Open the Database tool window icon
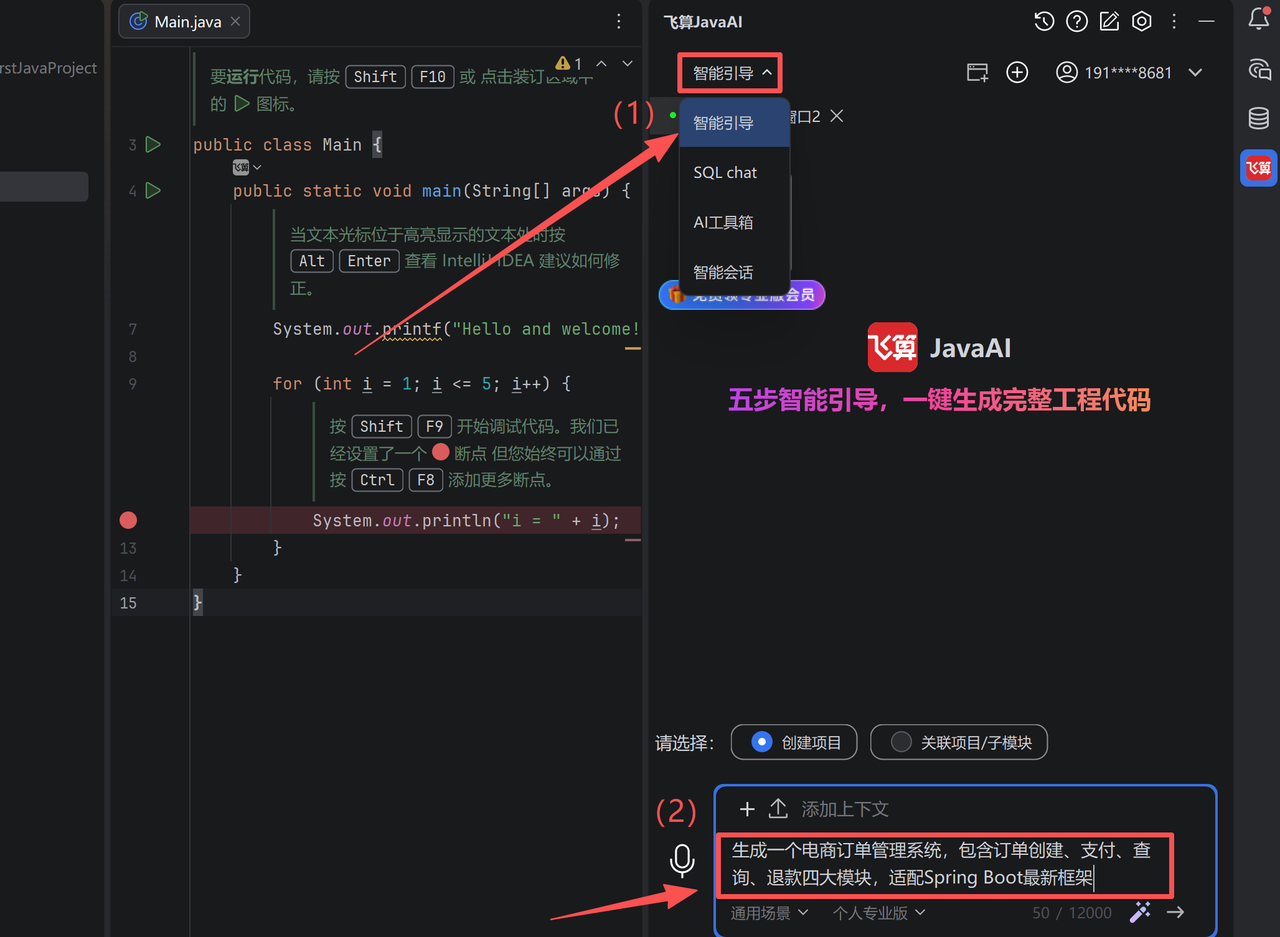Screen dimensions: 1280x937 (1259, 119)
